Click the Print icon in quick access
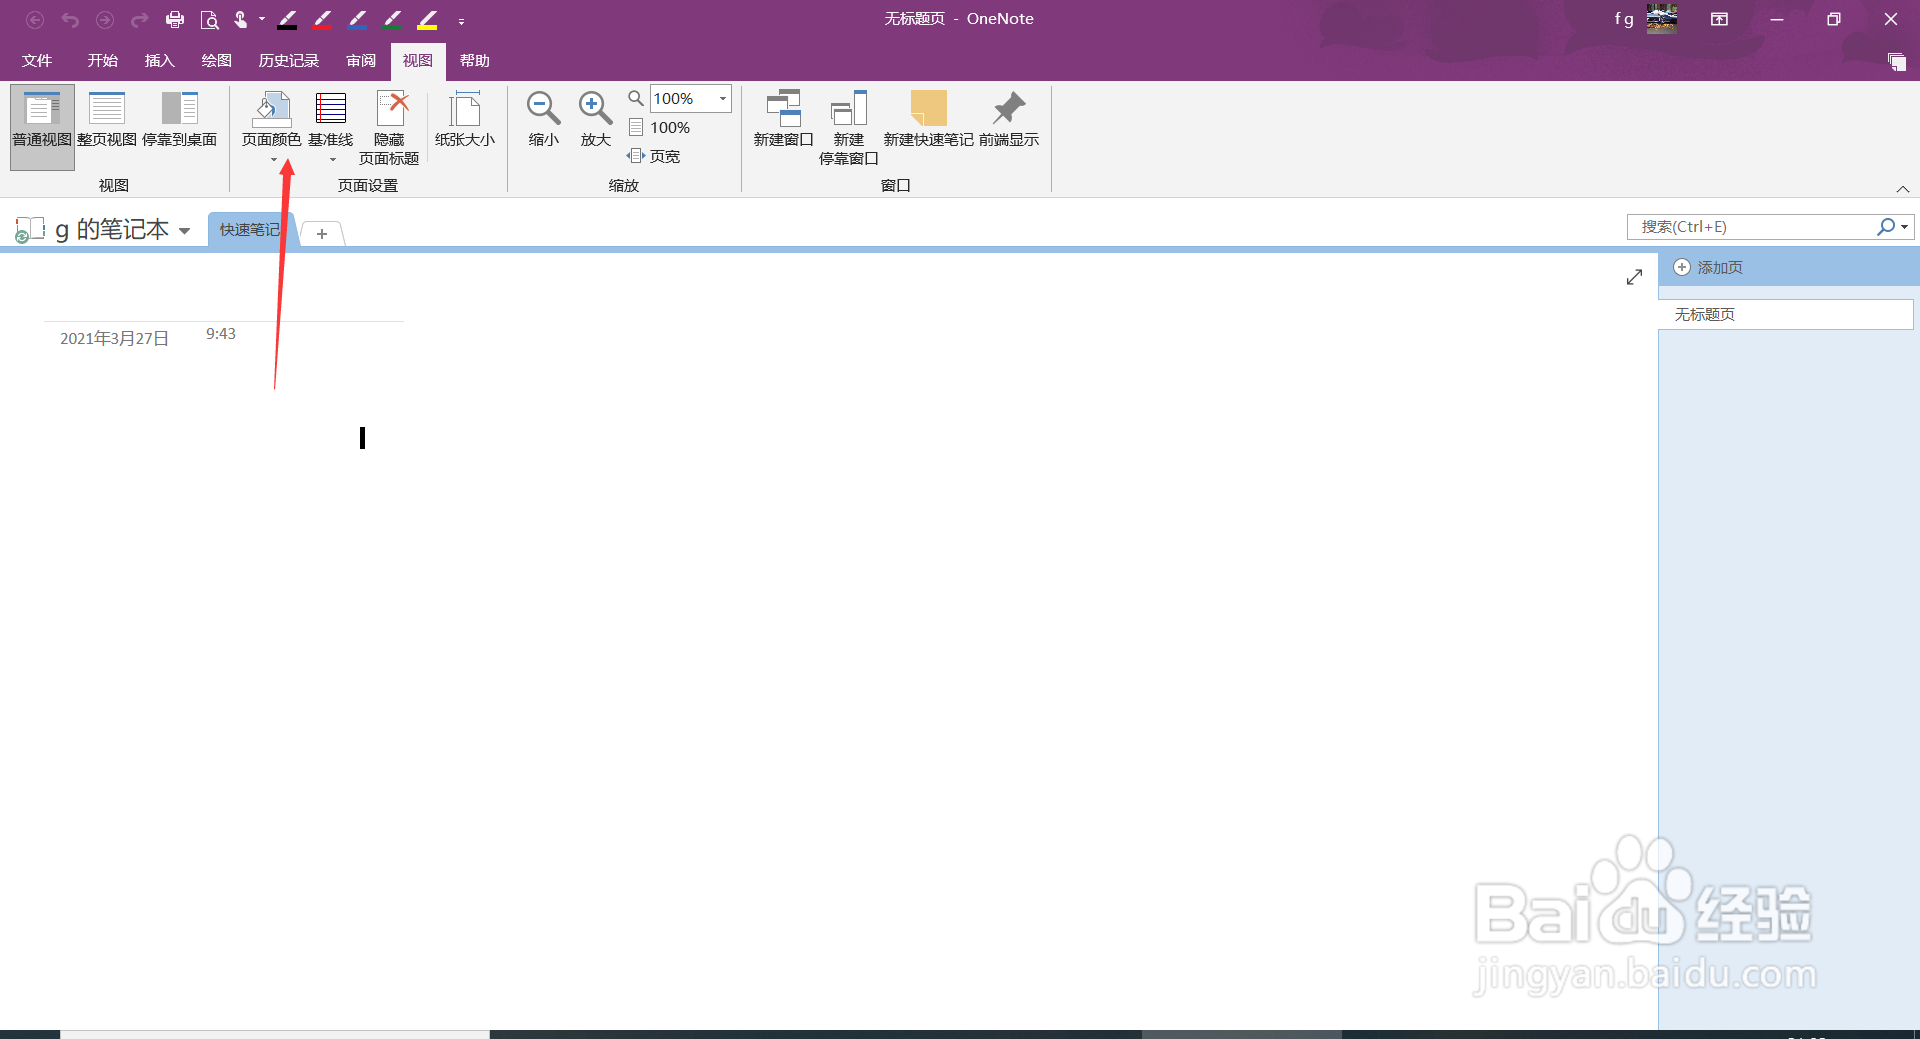This screenshot has height=1039, width=1920. [175, 19]
